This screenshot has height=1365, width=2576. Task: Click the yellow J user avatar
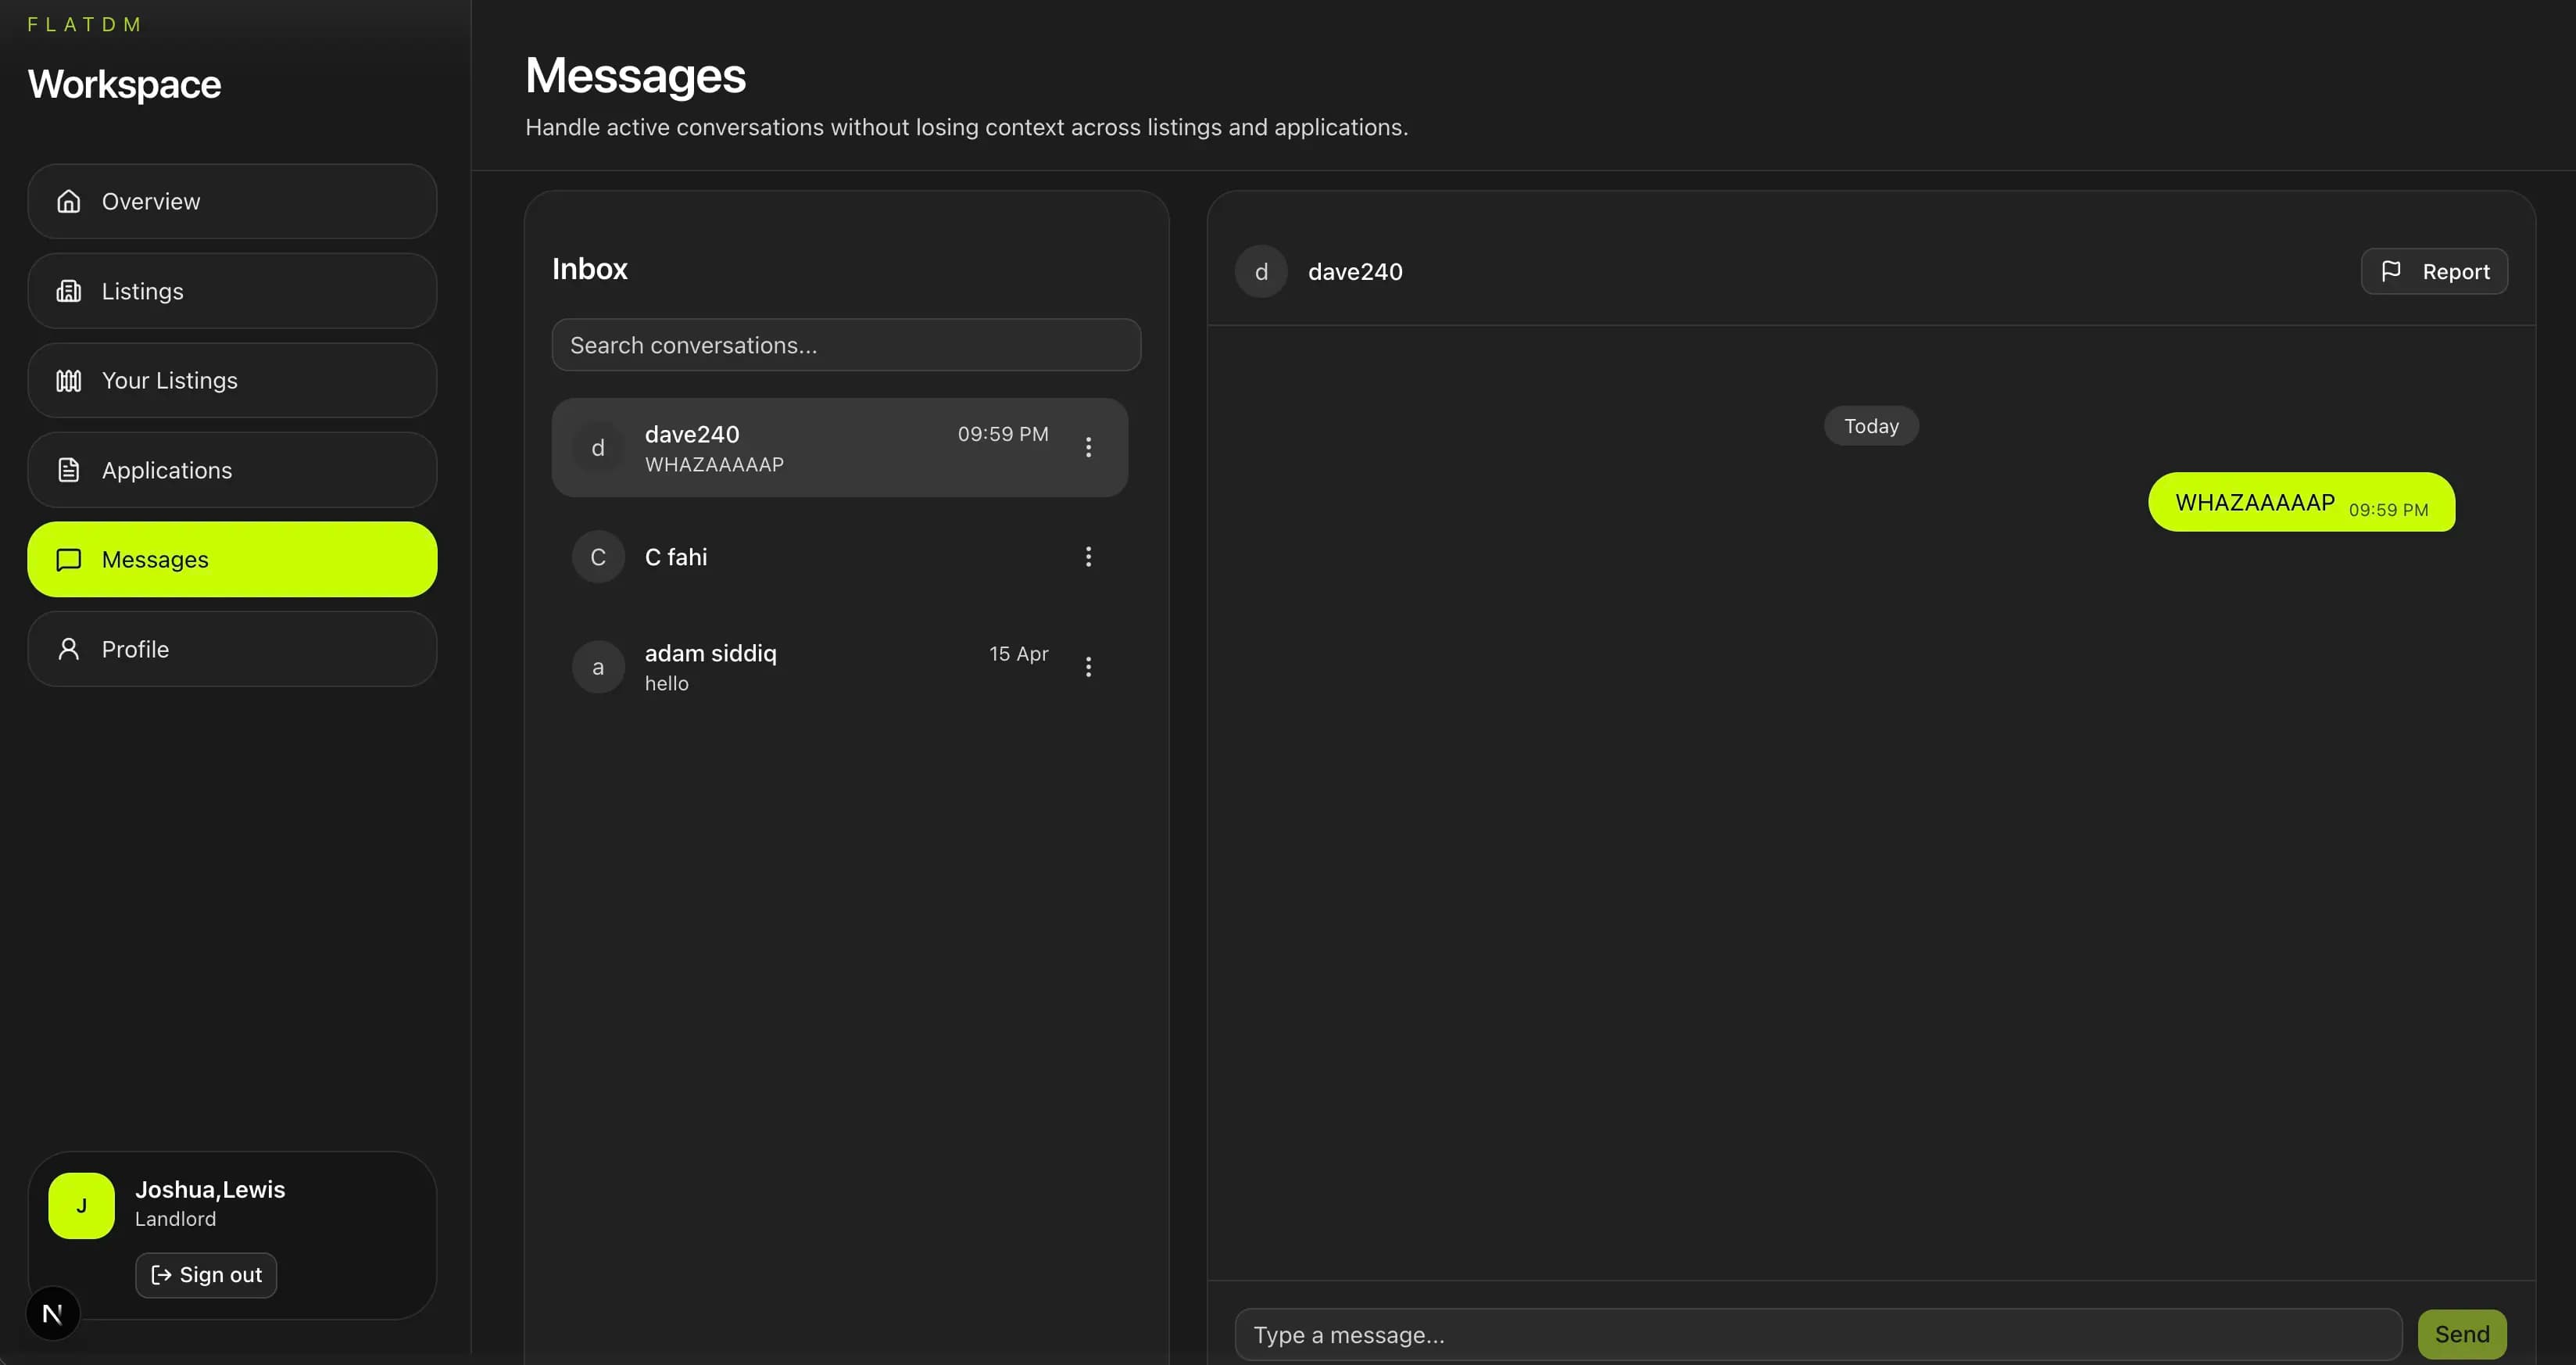[x=81, y=1206]
